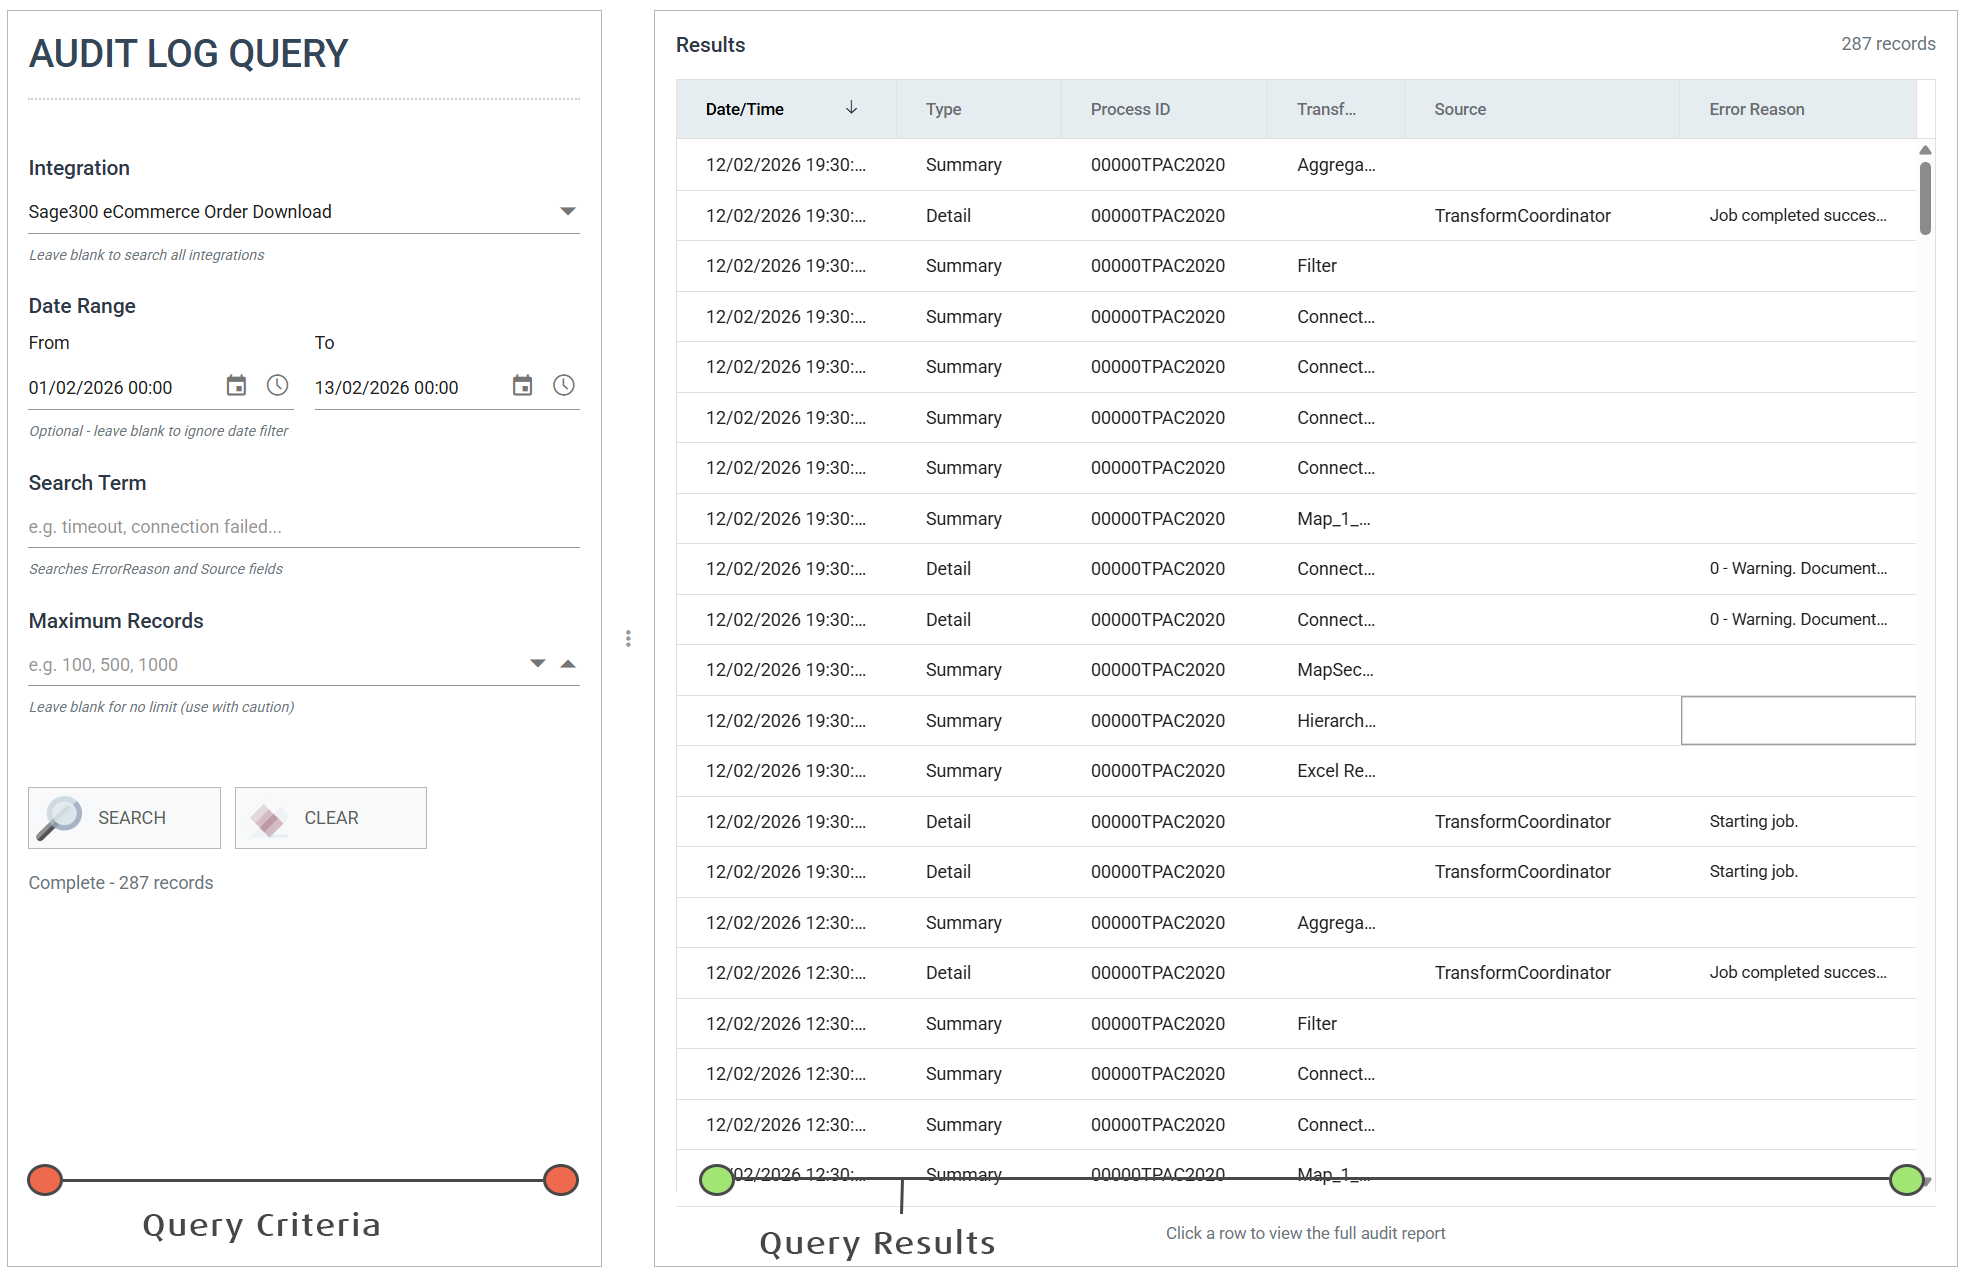Sort by the Process ID column header

click(x=1129, y=109)
